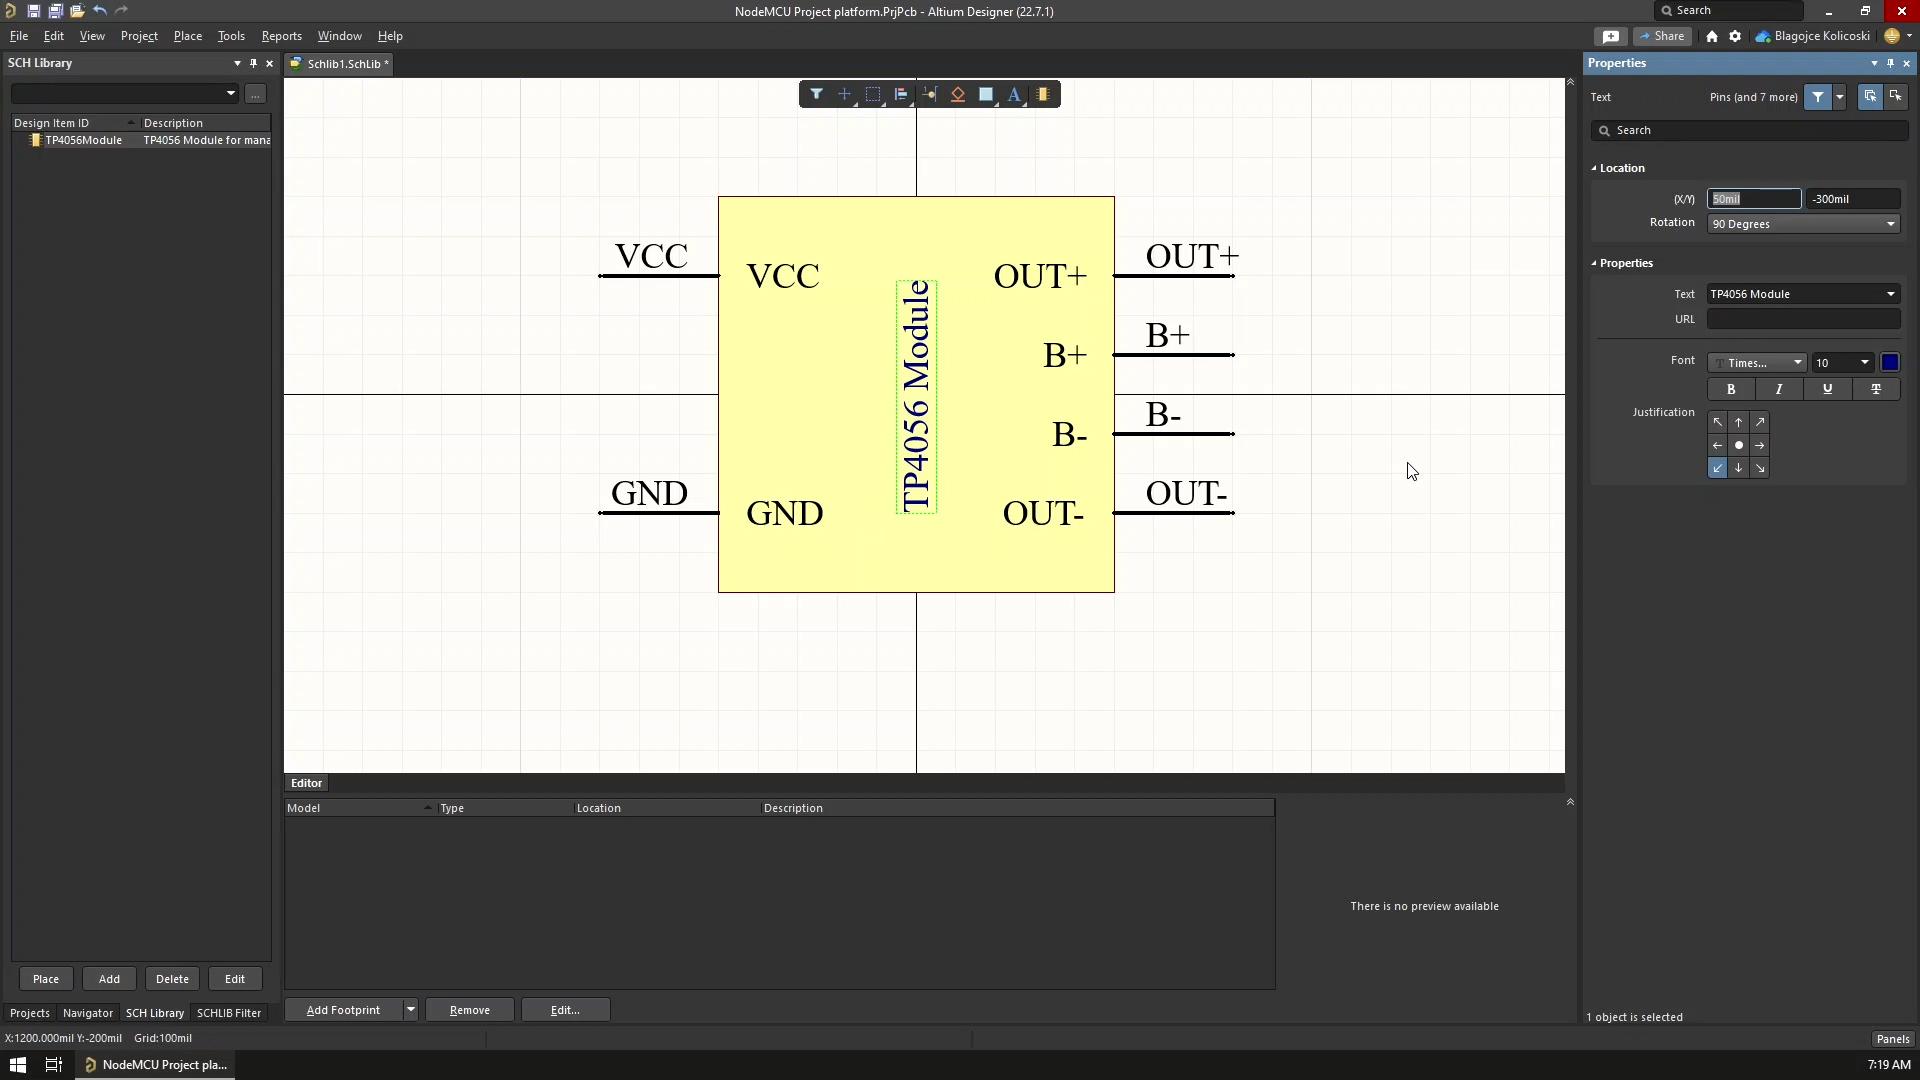1920x1080 pixels.
Task: Open the font size dropdown
Action: 1864,363
